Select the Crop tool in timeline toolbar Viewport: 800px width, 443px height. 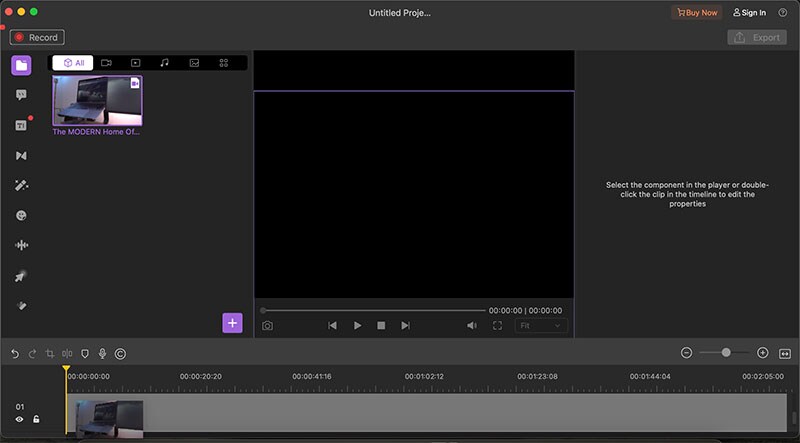49,354
